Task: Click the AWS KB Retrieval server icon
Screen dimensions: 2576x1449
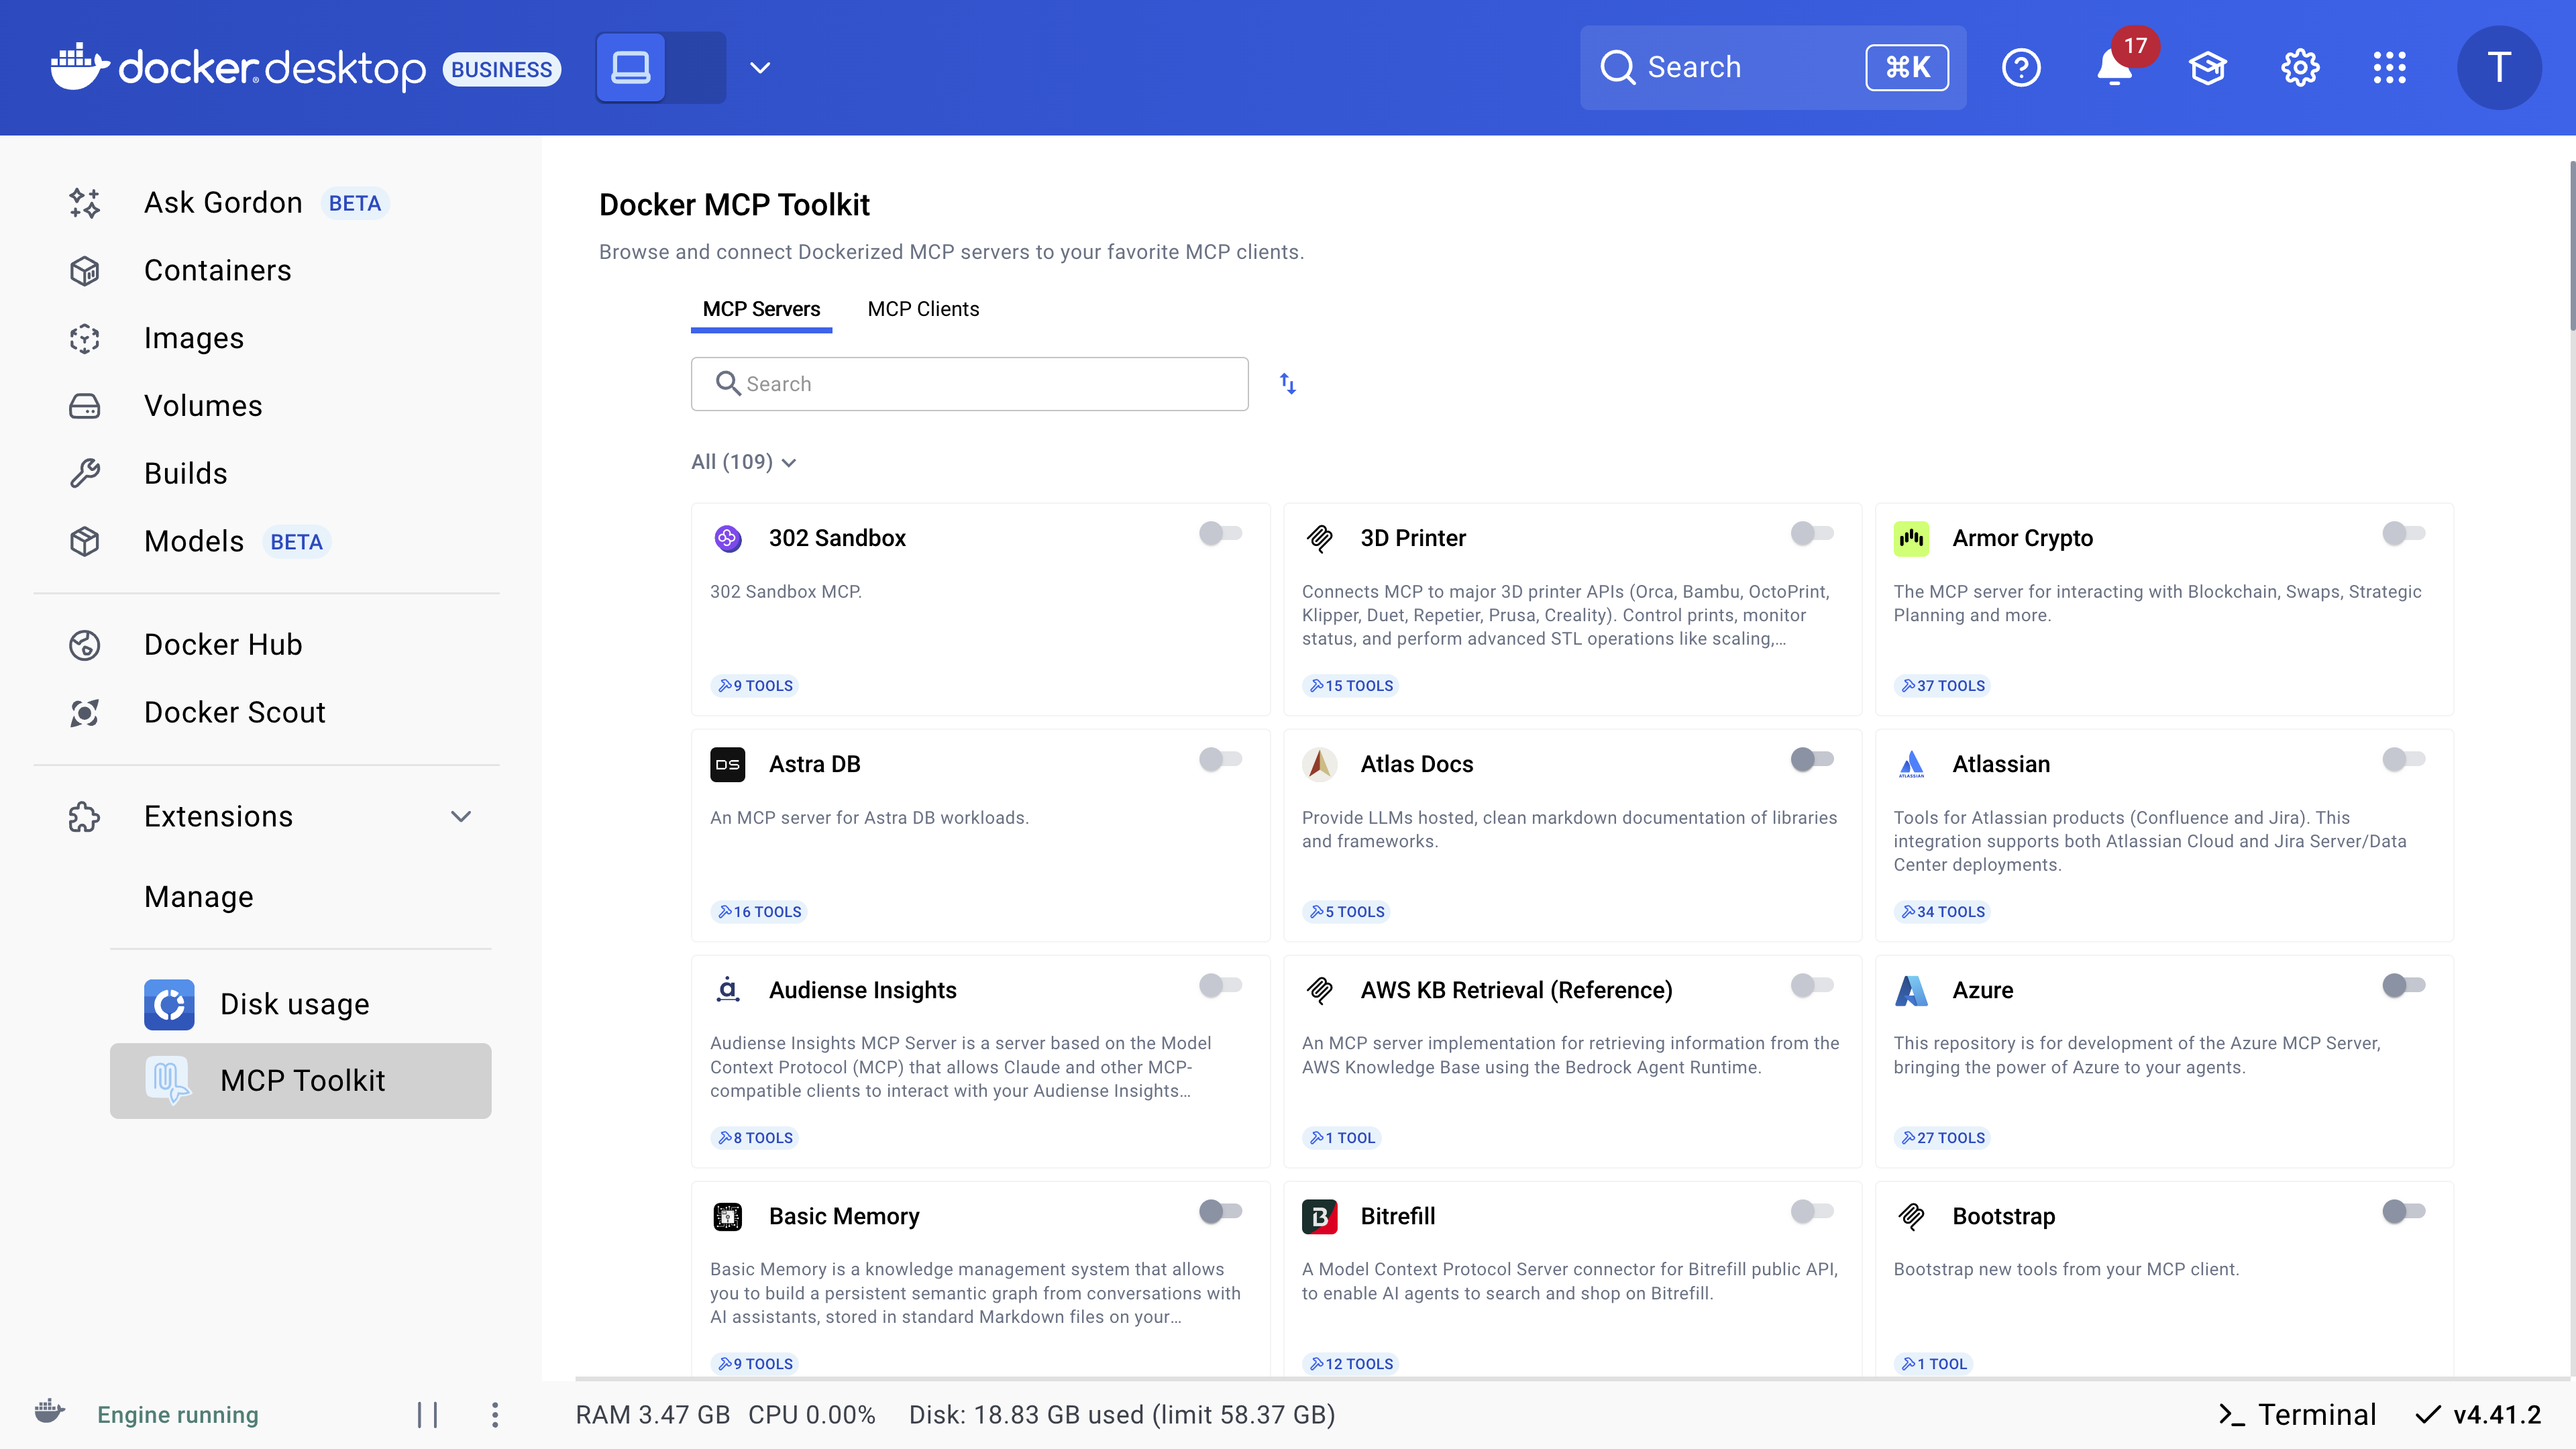Action: [x=1320, y=990]
